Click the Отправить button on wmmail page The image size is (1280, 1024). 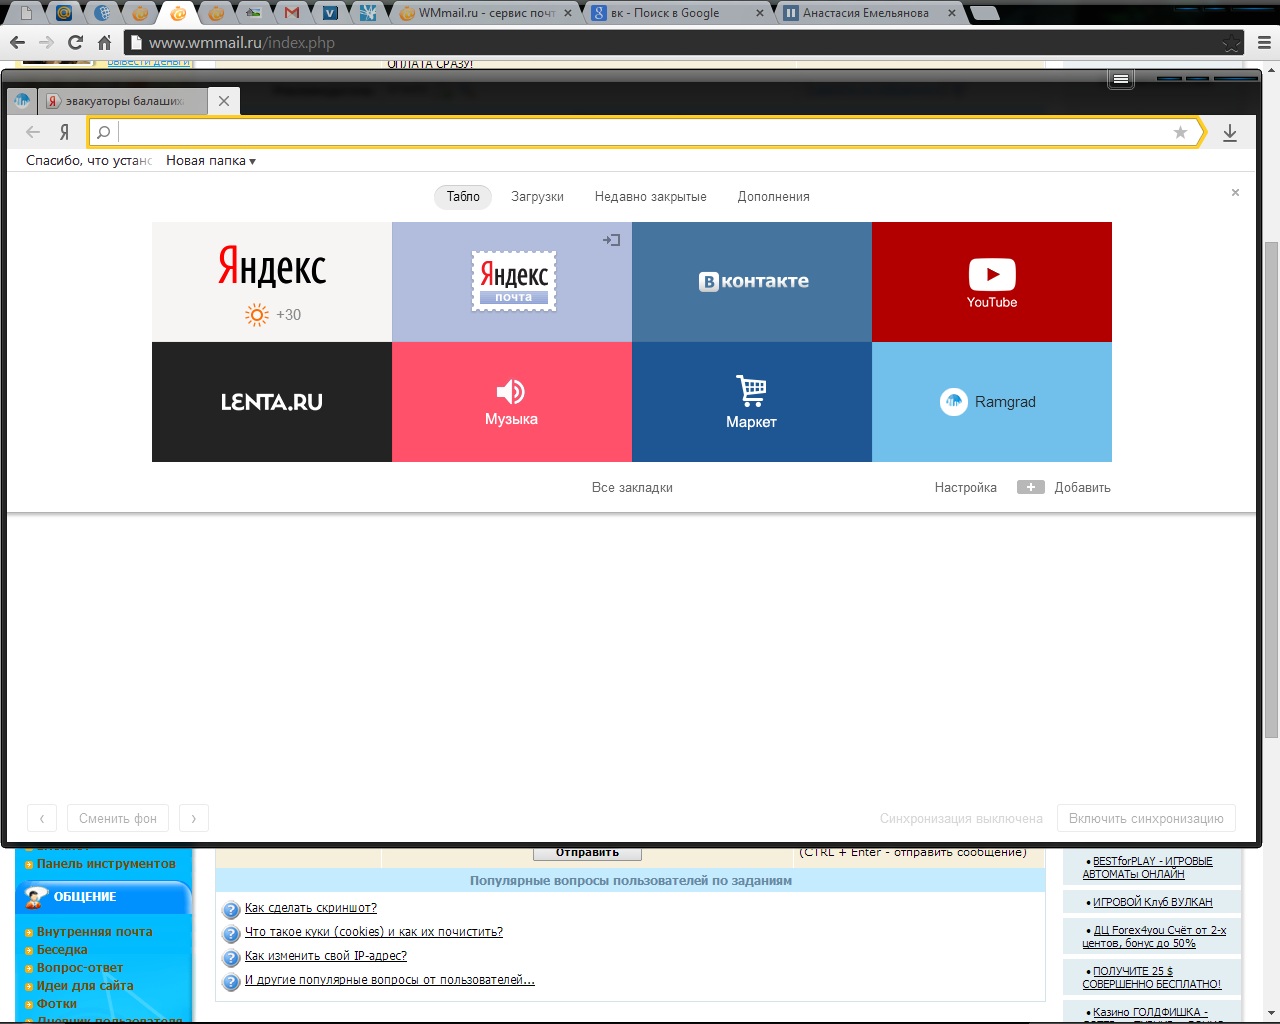[x=587, y=853]
